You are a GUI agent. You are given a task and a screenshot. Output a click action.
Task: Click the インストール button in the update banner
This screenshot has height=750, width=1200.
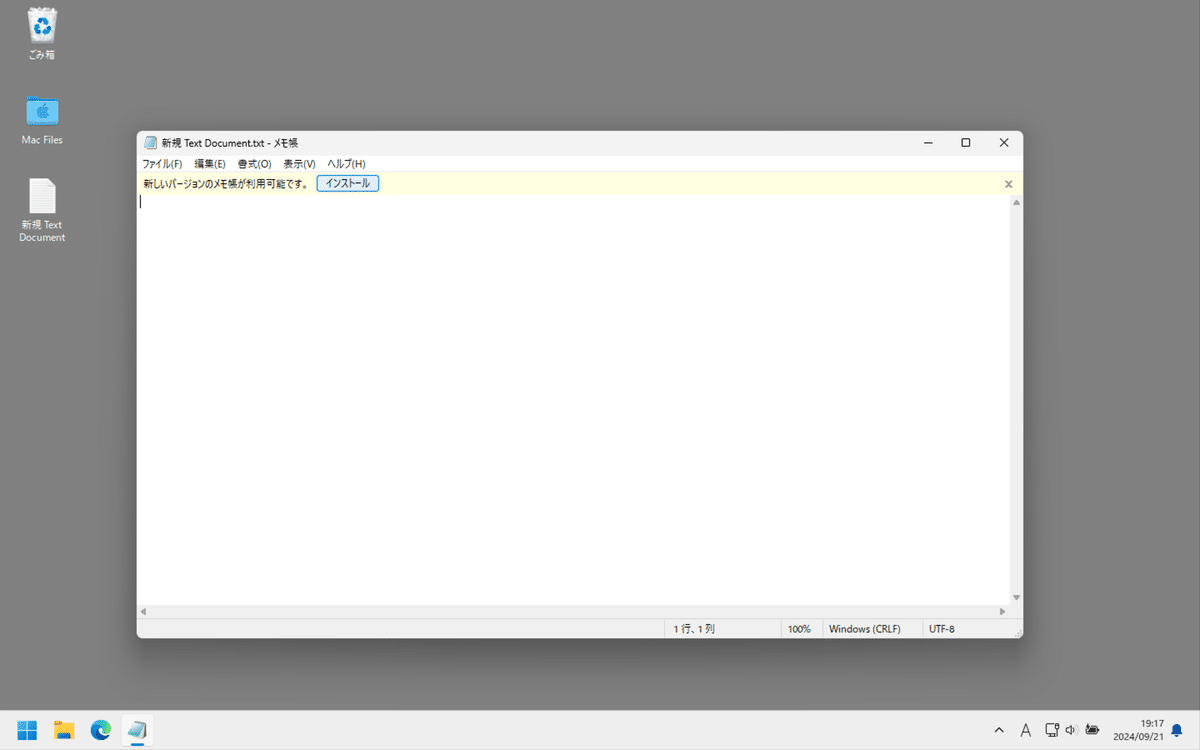coord(347,183)
